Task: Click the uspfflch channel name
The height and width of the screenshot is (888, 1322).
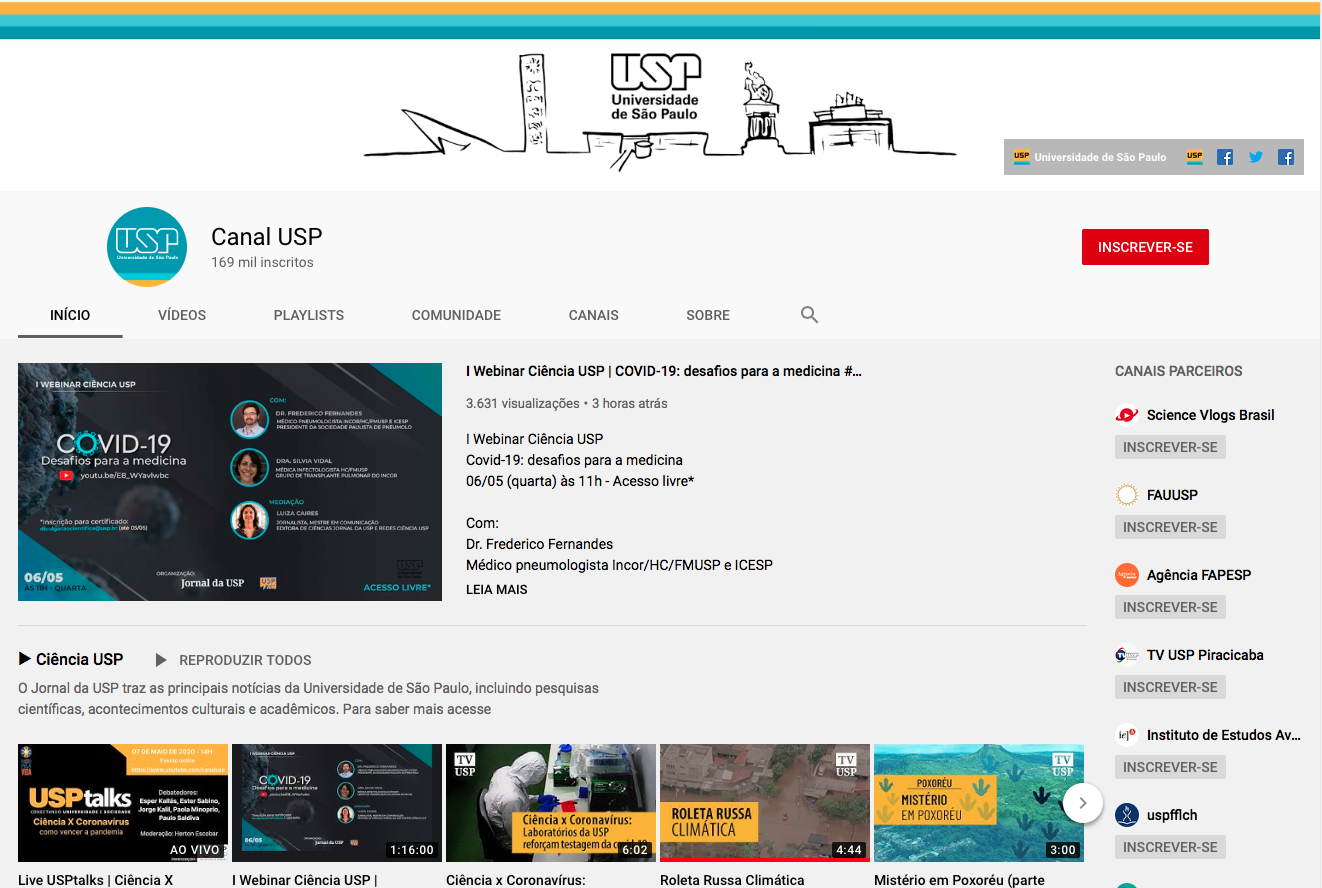Action: [1172, 815]
